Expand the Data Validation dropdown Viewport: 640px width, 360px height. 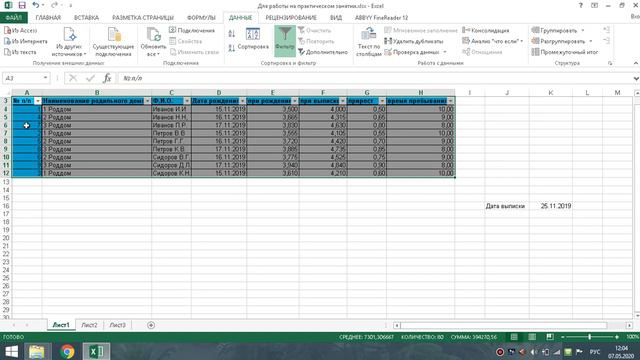[444, 52]
